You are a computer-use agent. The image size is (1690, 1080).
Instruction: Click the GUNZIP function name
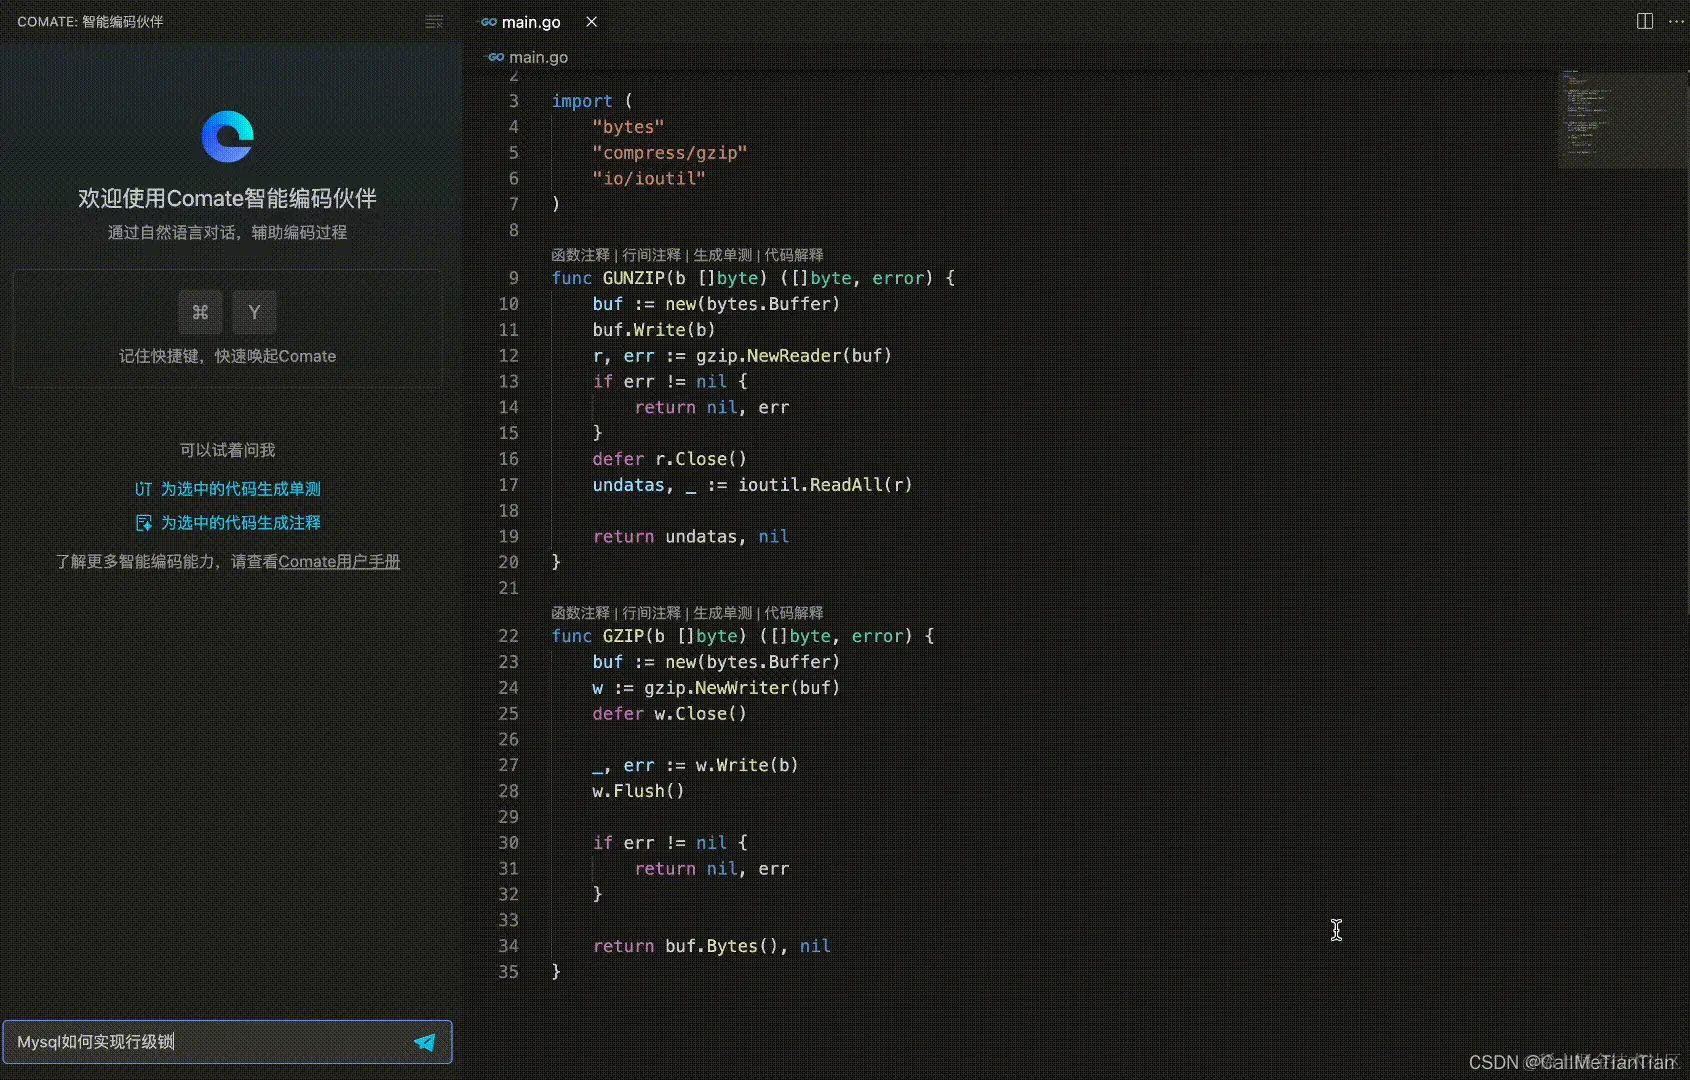(633, 278)
